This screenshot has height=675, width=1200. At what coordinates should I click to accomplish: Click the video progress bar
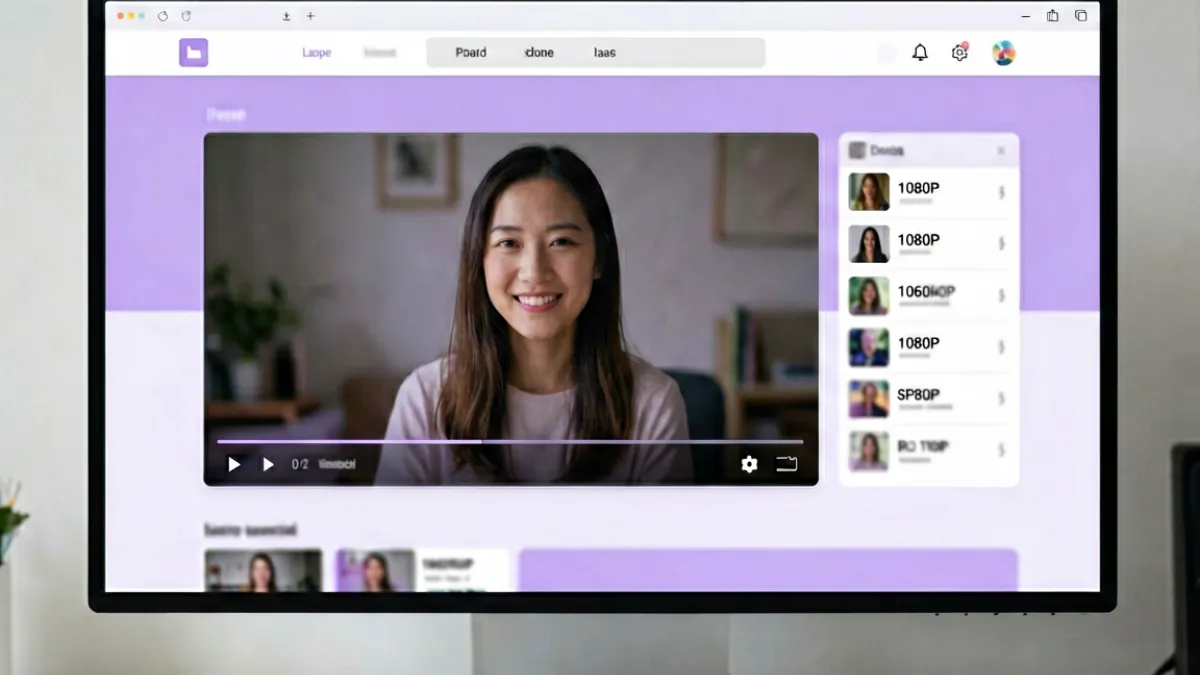[510, 441]
